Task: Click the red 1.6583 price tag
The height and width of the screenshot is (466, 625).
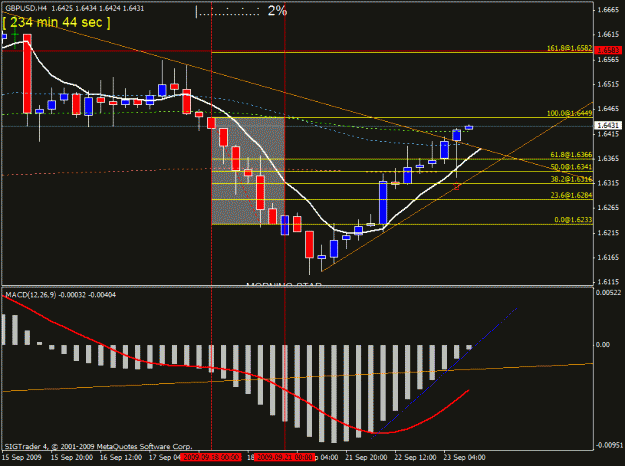Action: (x=608, y=50)
